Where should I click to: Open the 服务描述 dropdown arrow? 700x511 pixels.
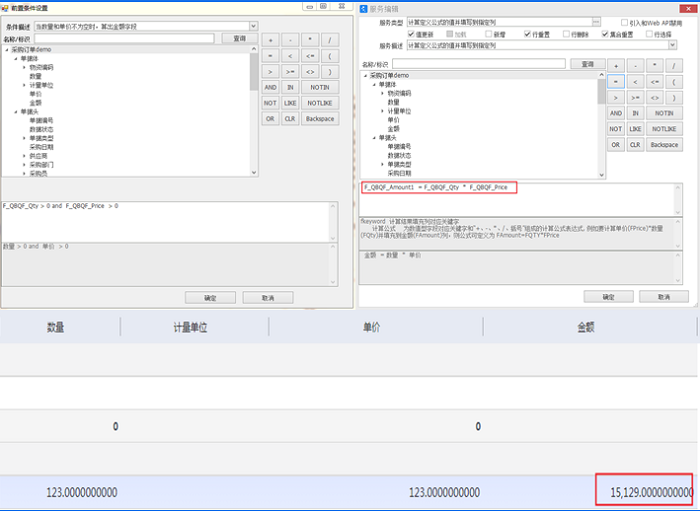(x=672, y=45)
